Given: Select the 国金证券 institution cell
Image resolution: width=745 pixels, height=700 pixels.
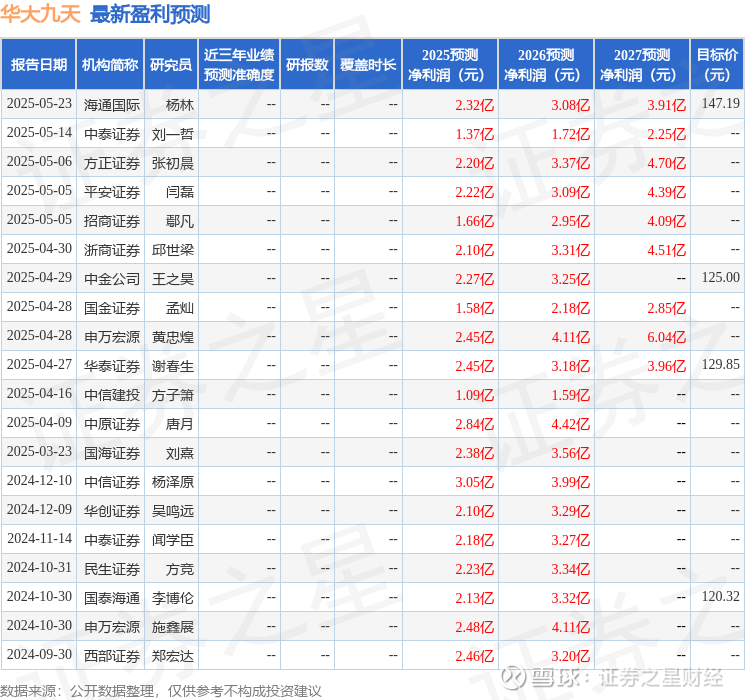Looking at the screenshot, I should click(x=112, y=308).
